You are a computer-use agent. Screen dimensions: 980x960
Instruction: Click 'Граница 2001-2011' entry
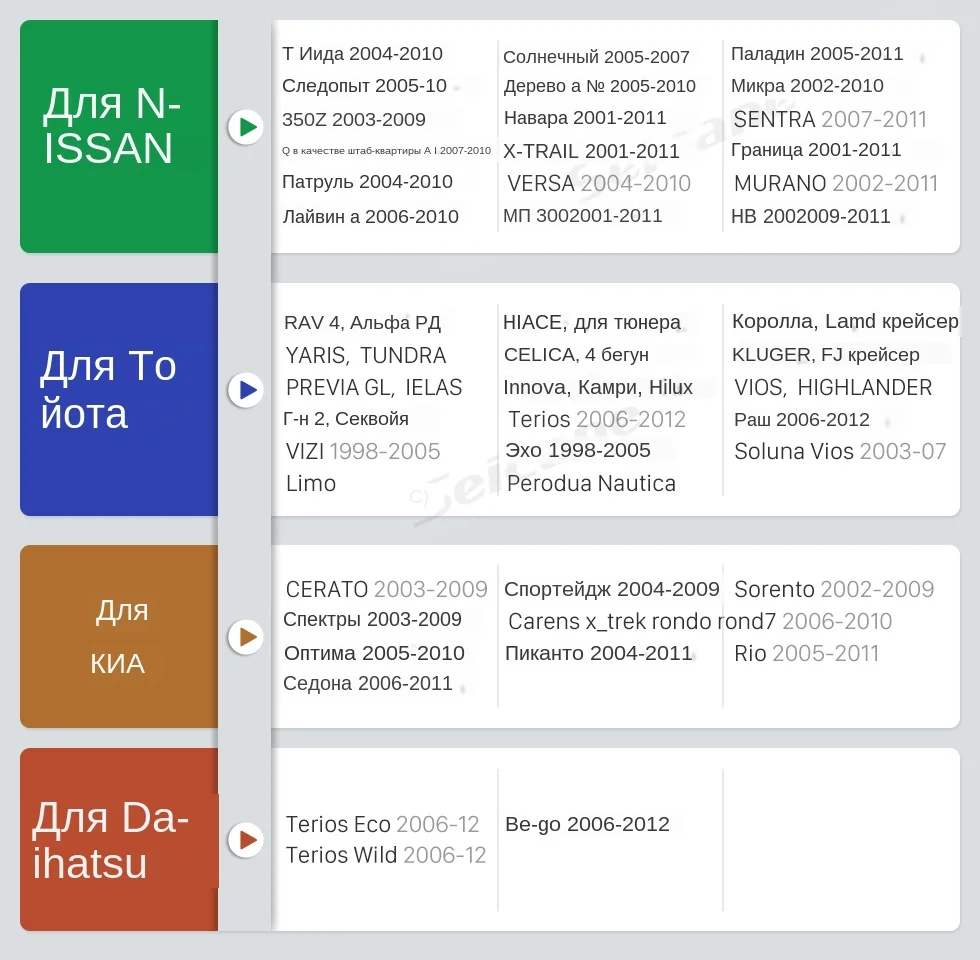(x=816, y=150)
